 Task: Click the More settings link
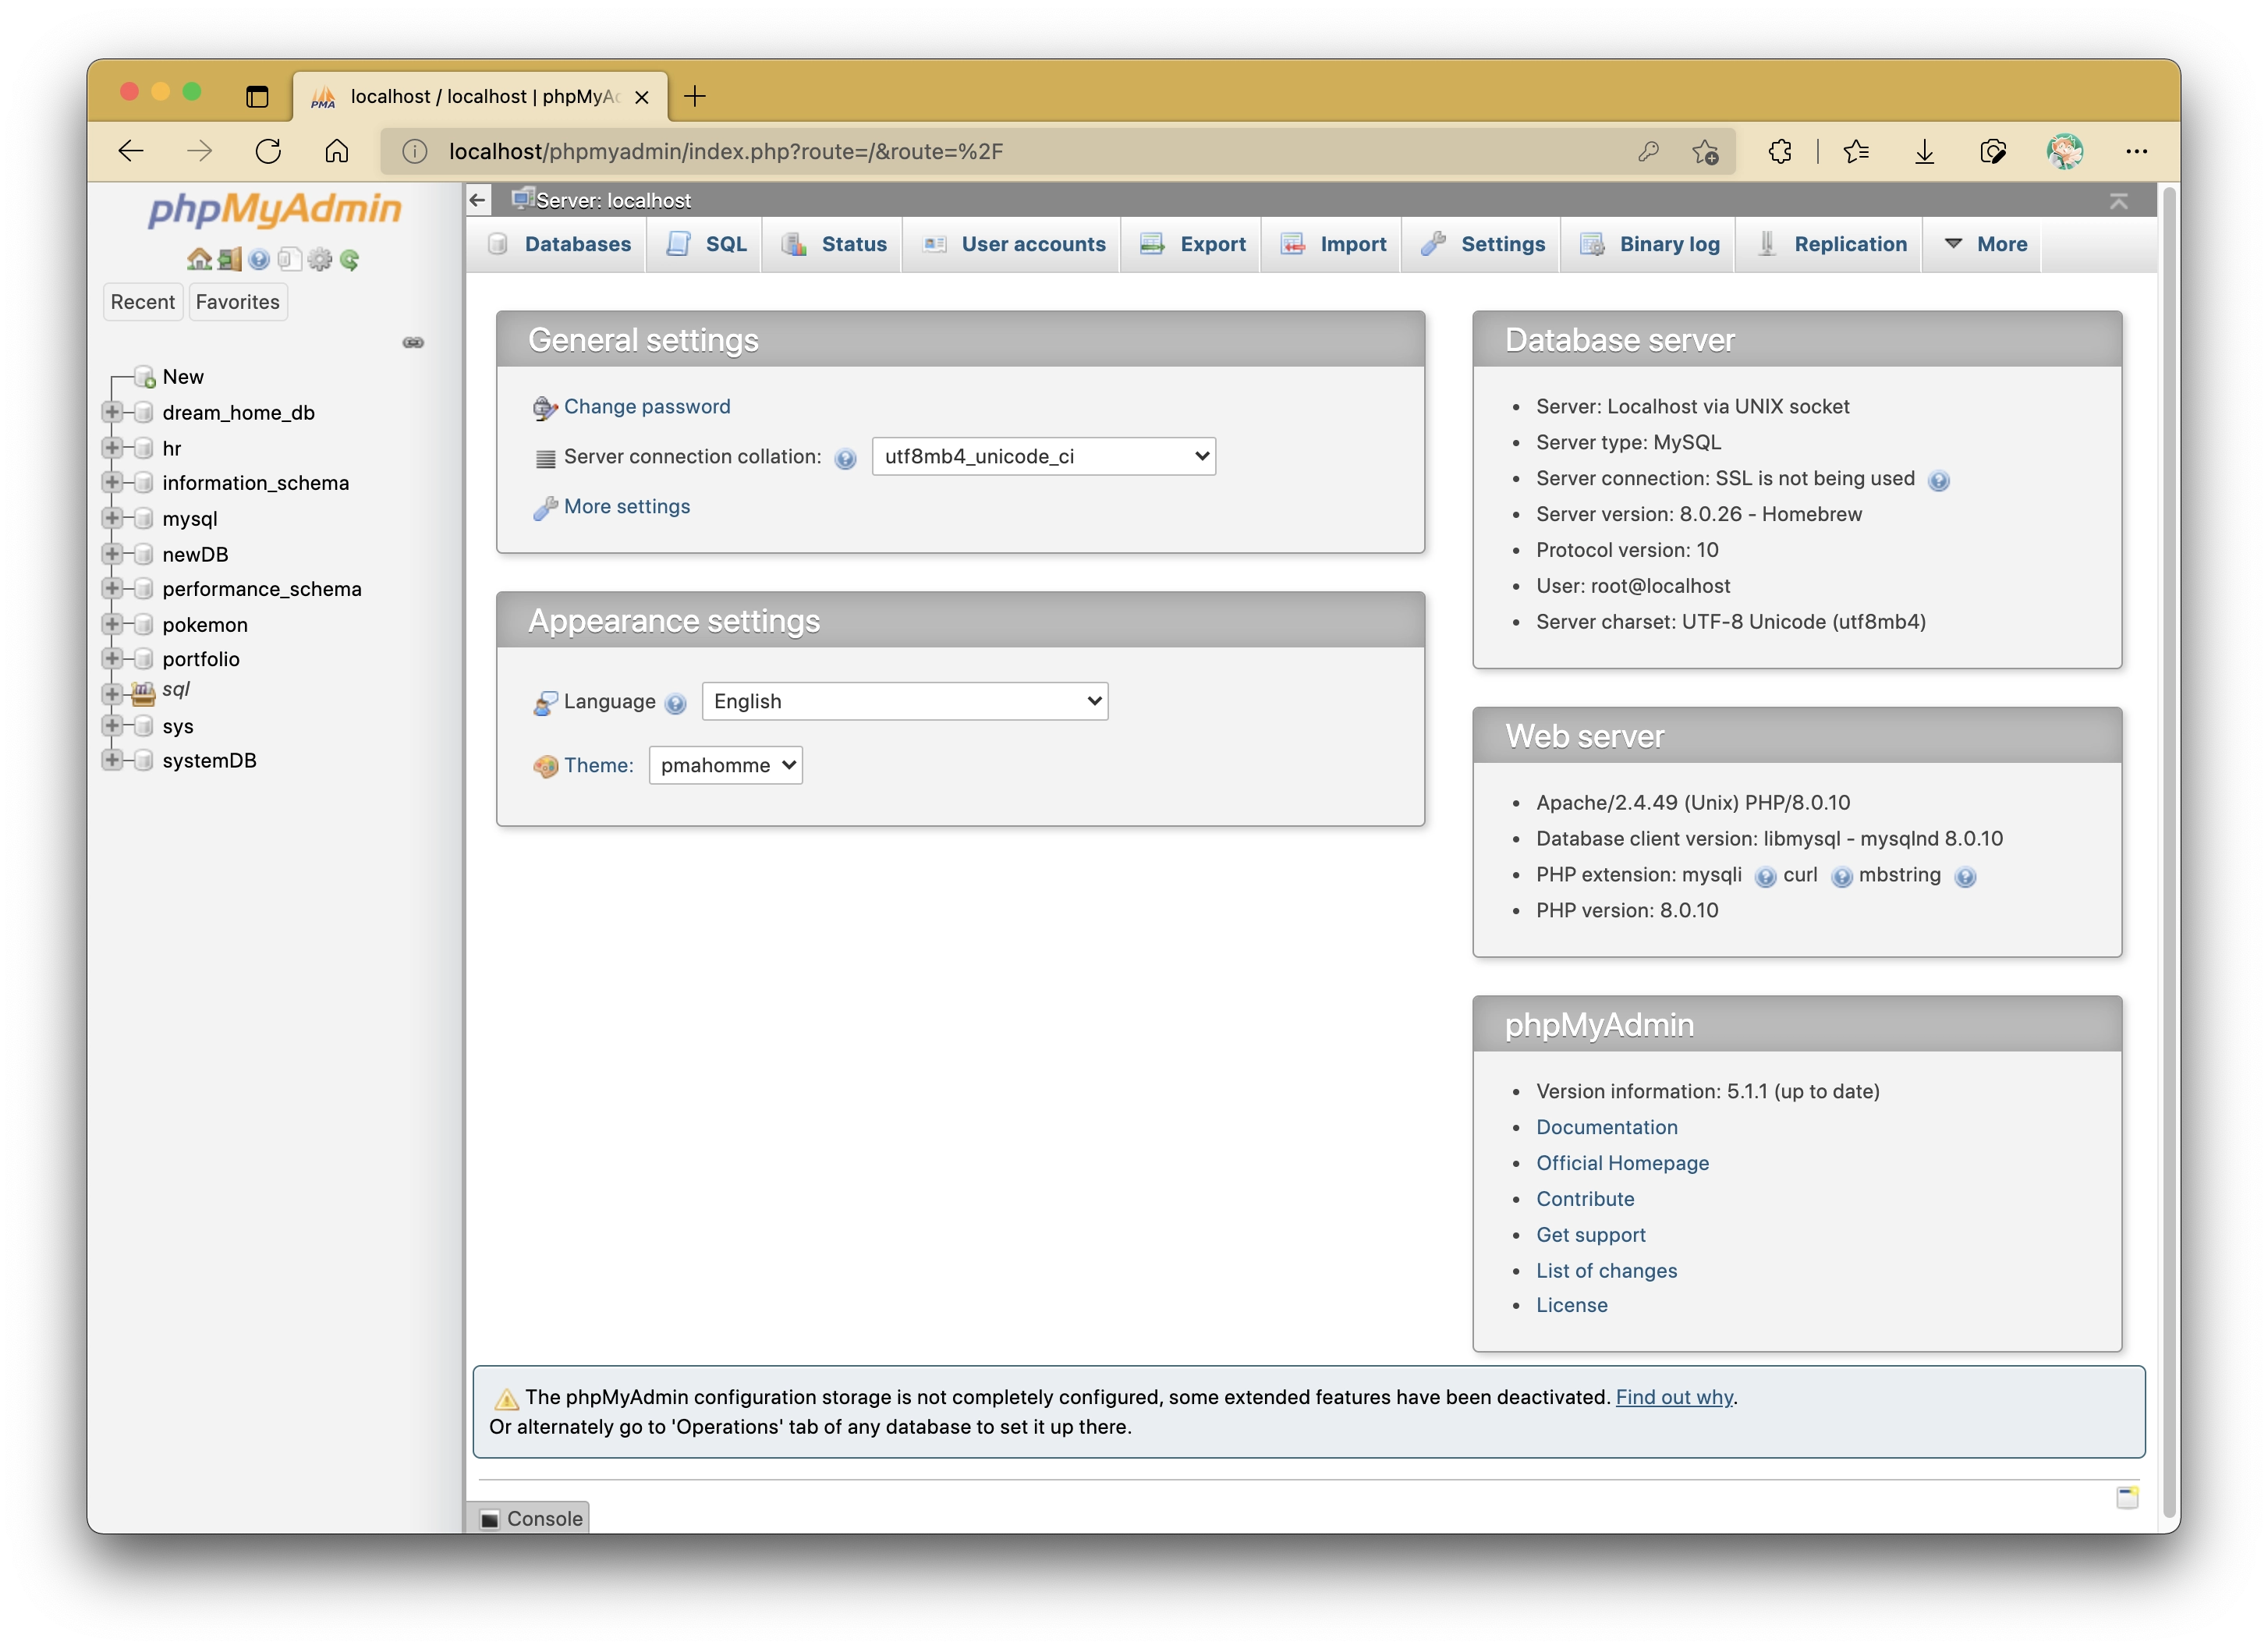[627, 507]
